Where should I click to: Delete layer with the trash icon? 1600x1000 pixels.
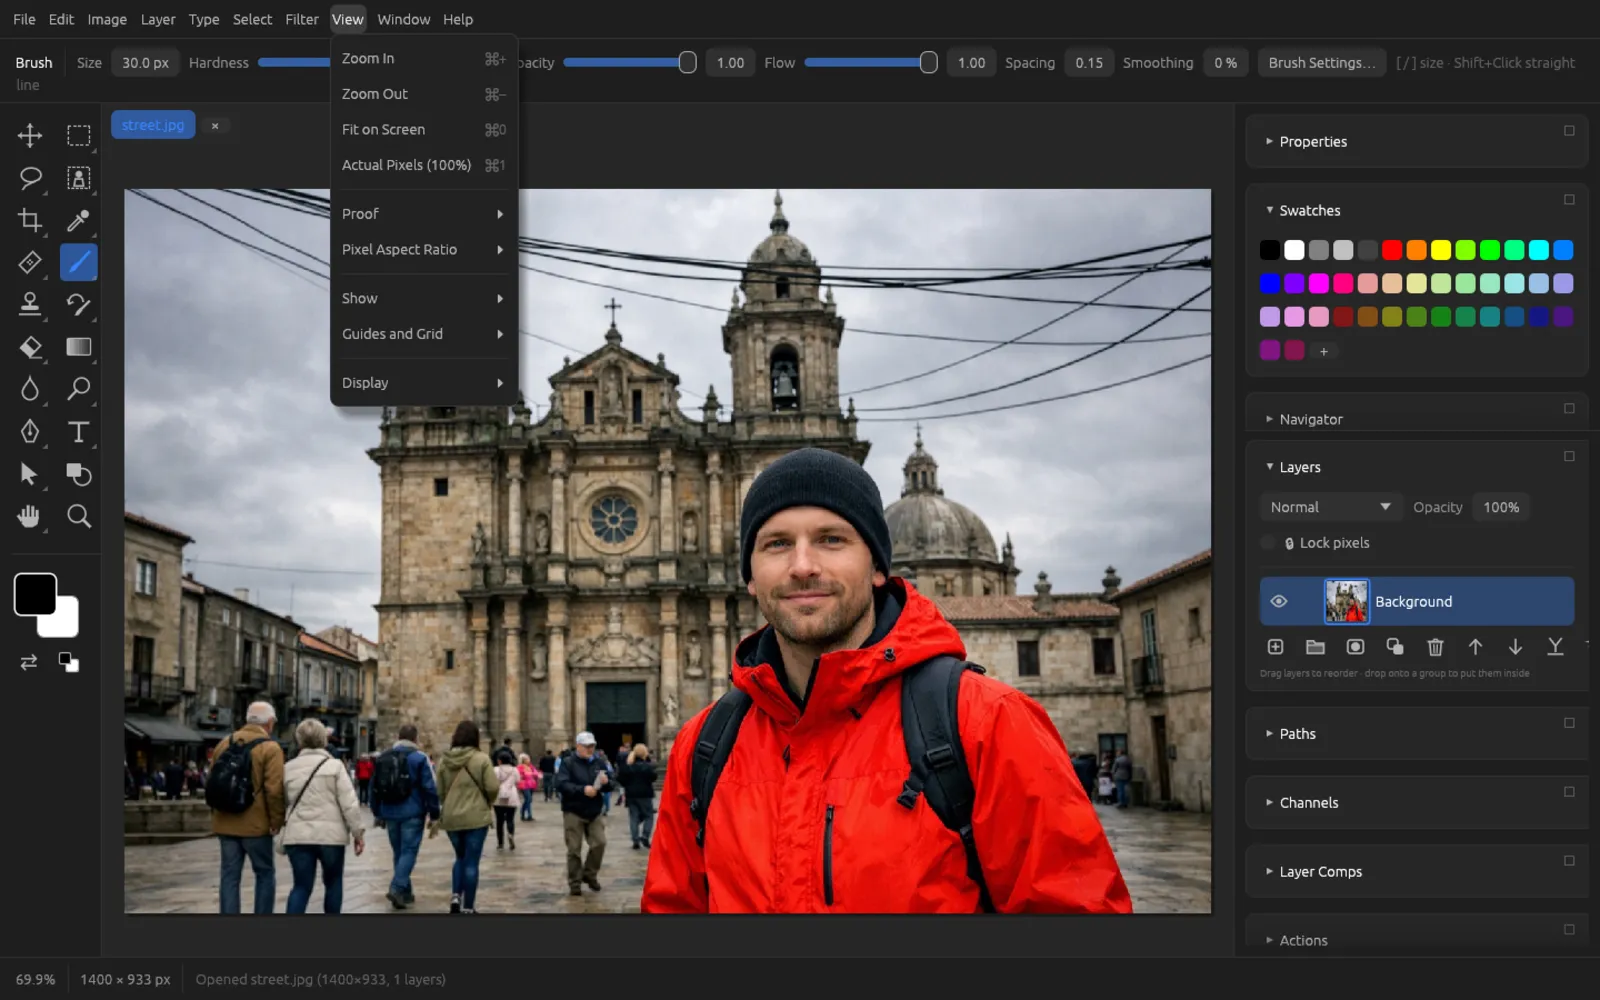(x=1435, y=647)
